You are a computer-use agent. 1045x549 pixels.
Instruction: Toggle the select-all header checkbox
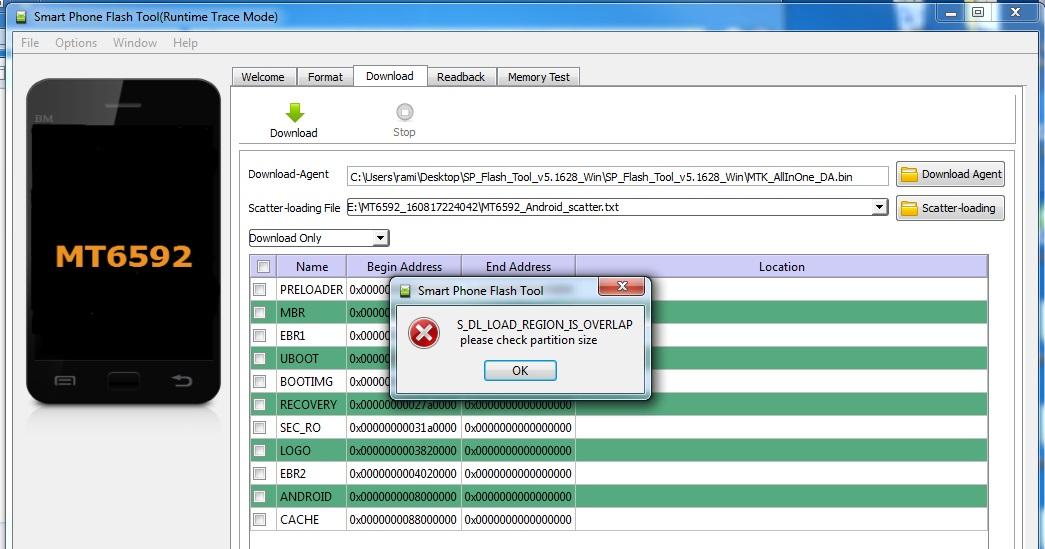pyautogui.click(x=263, y=267)
